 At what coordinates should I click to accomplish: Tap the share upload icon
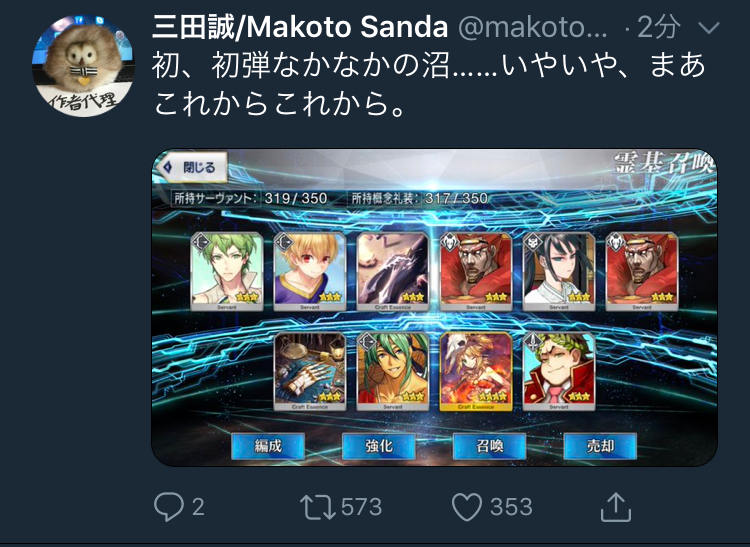point(616,507)
